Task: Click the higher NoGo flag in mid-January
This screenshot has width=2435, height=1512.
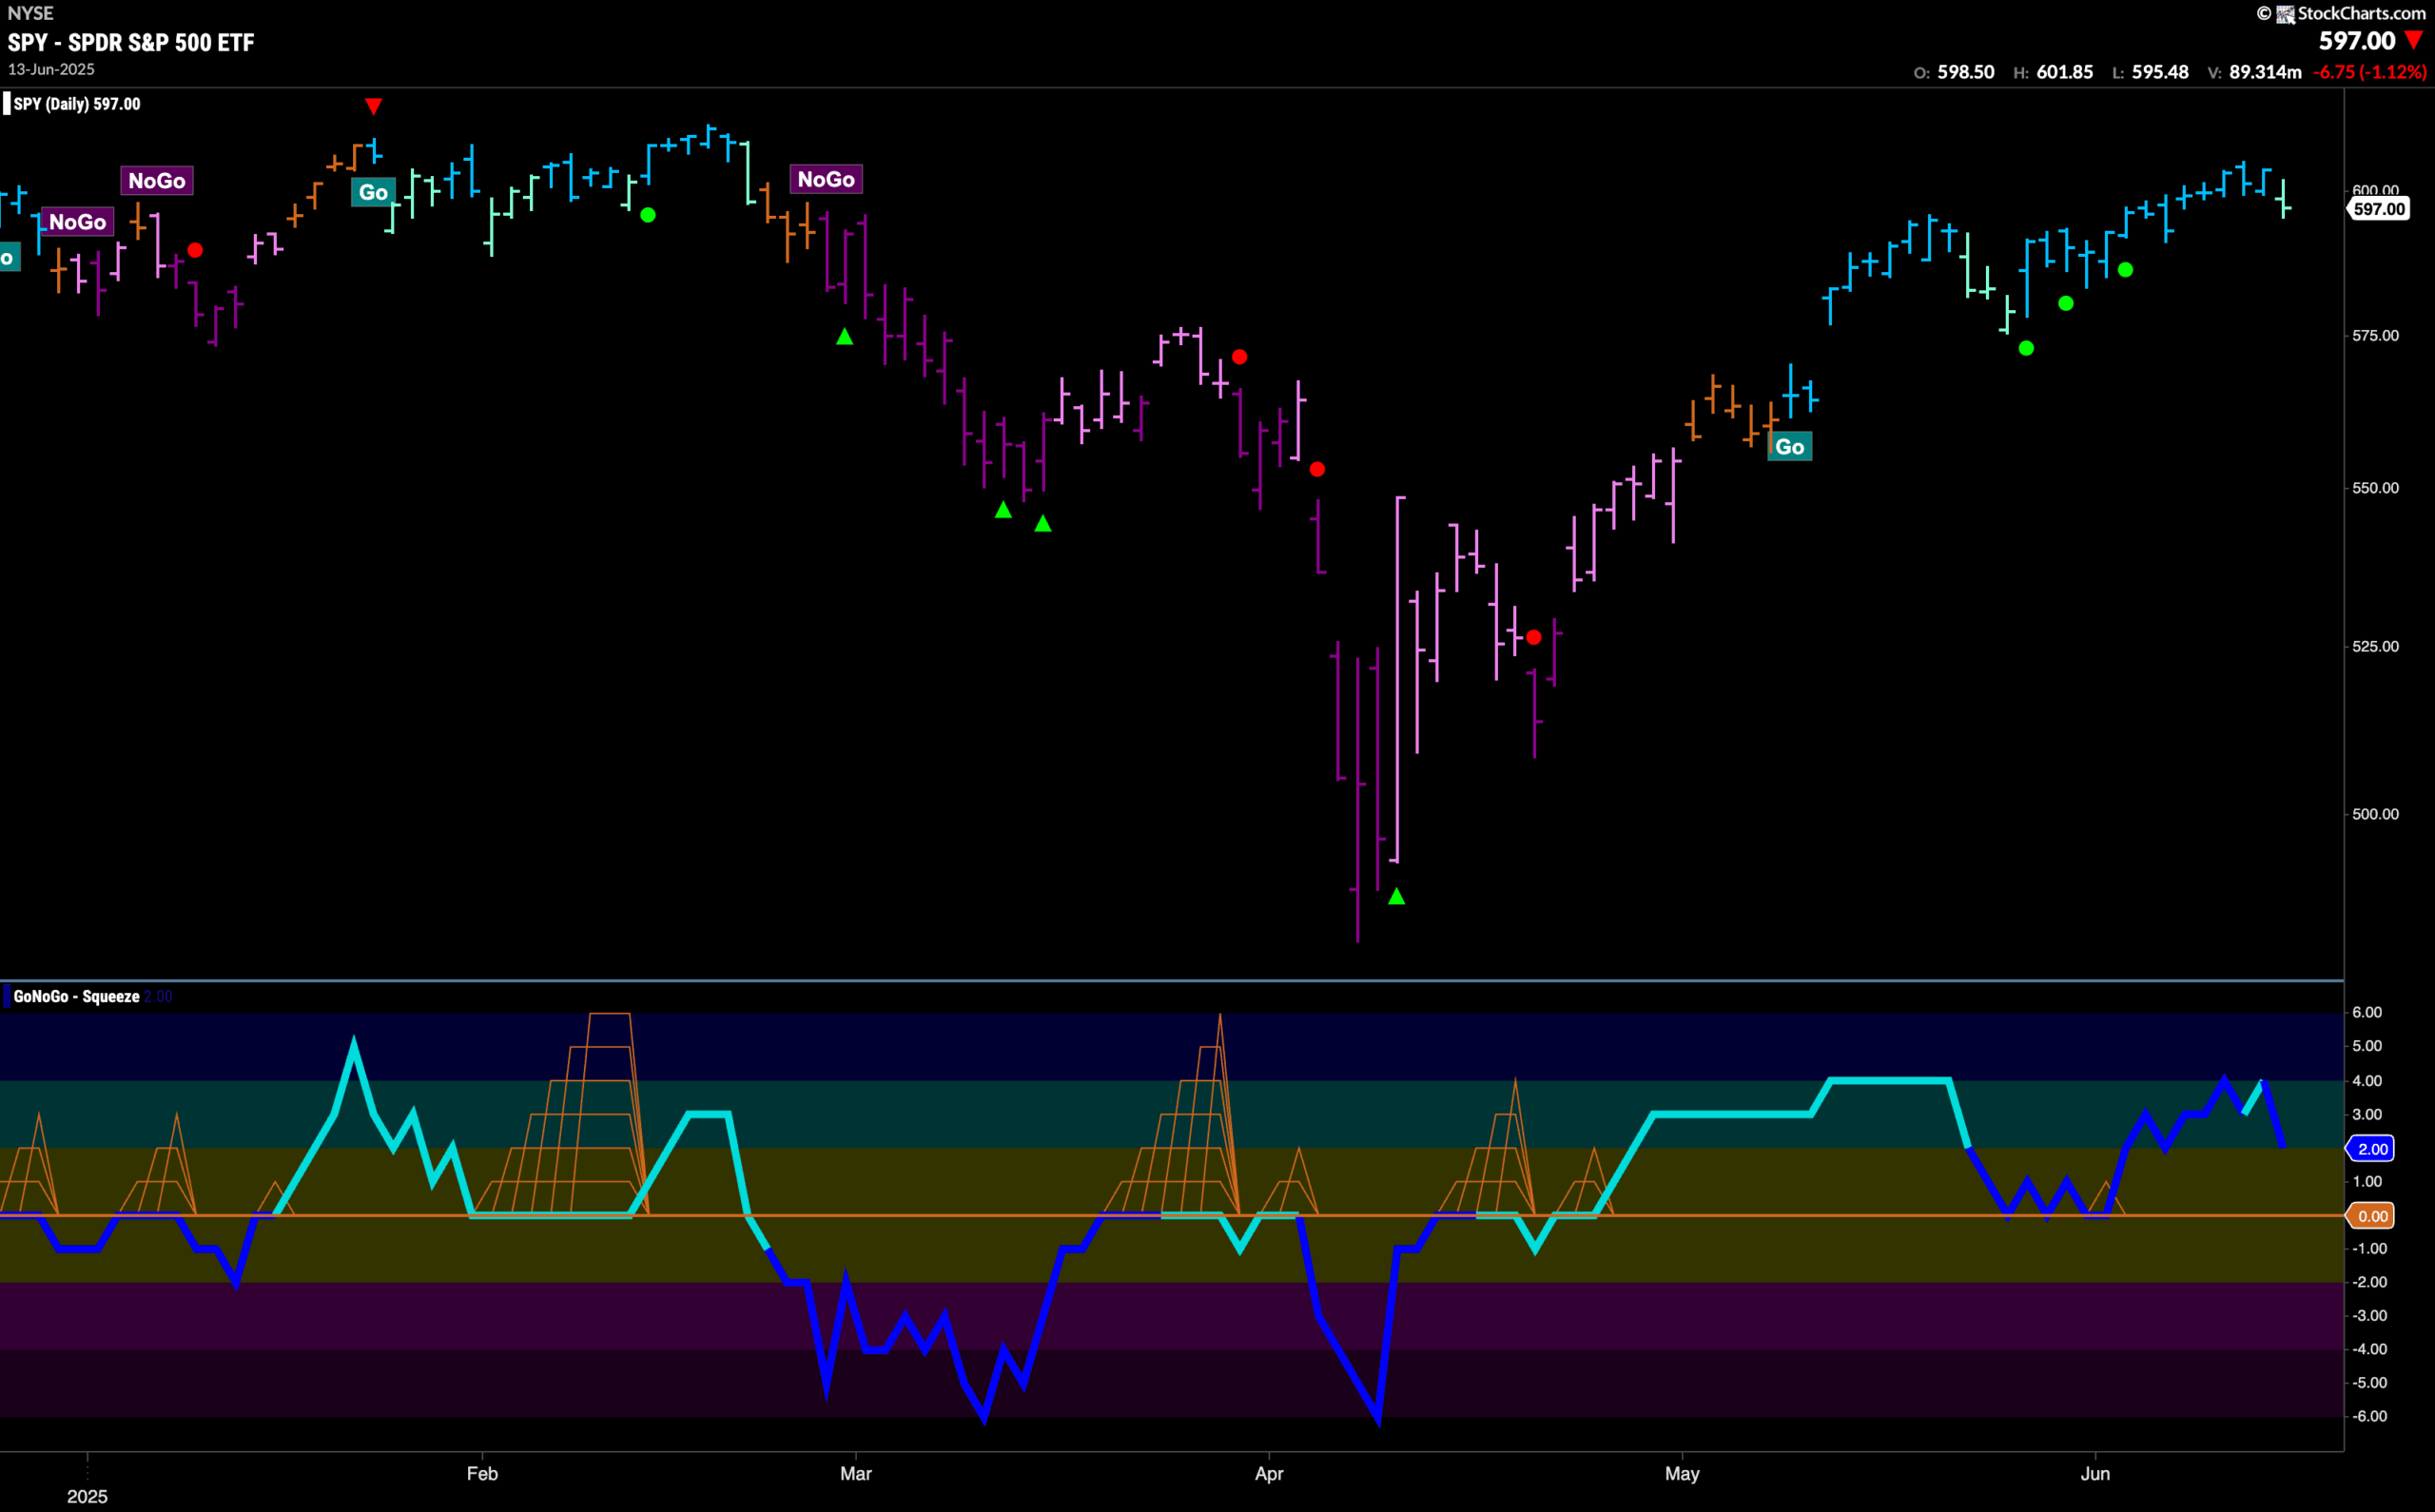Action: tap(157, 180)
